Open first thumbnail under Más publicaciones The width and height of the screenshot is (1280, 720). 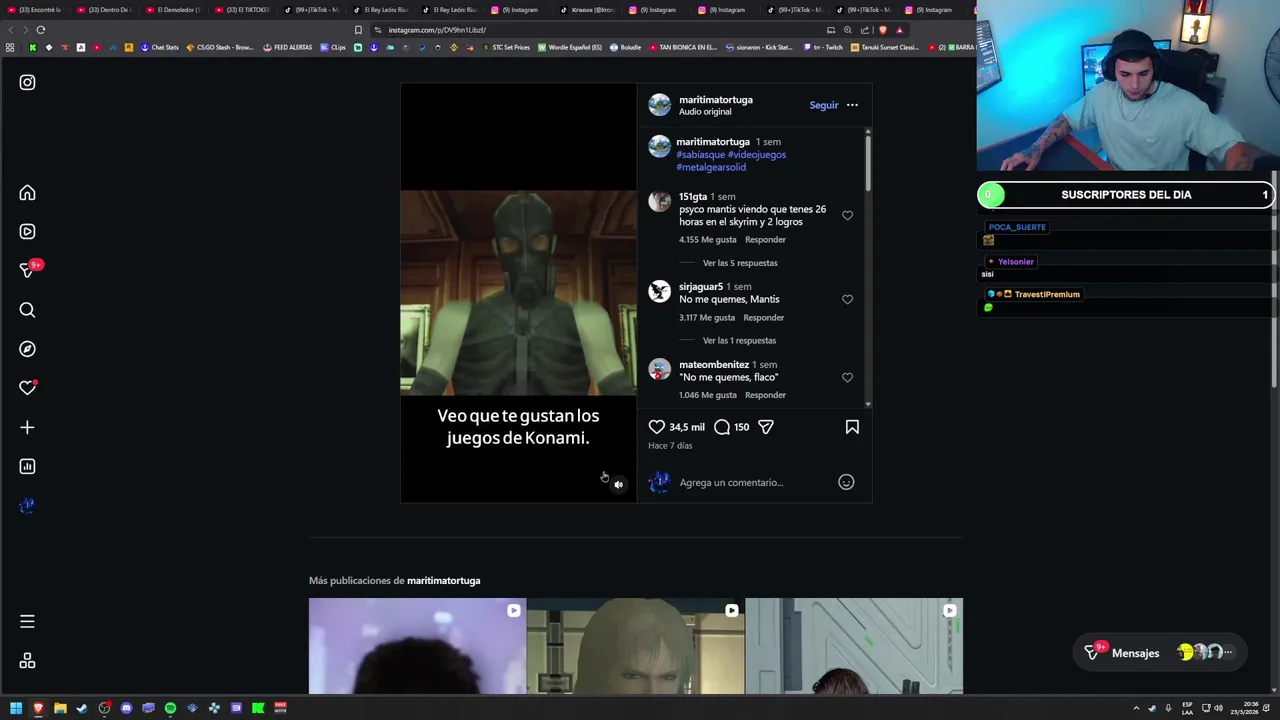pyautogui.click(x=417, y=646)
